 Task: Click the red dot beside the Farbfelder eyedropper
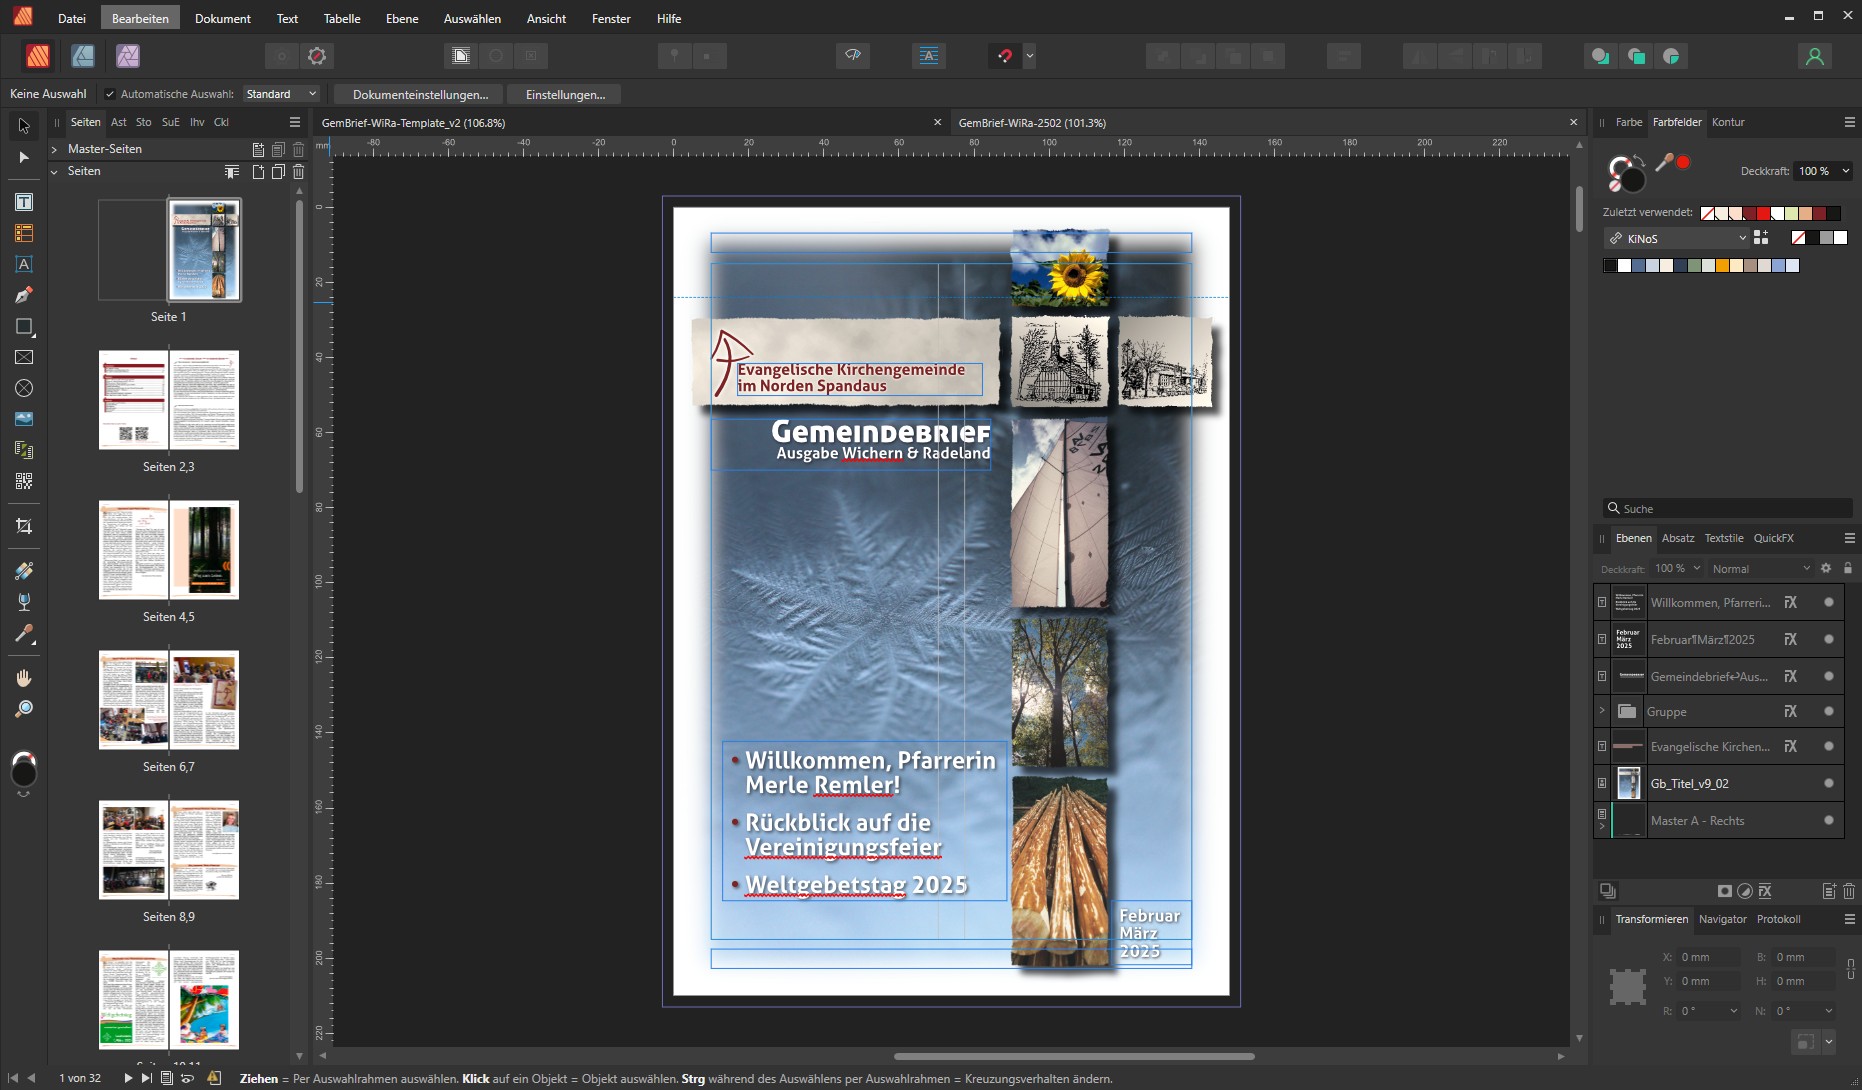pyautogui.click(x=1684, y=162)
